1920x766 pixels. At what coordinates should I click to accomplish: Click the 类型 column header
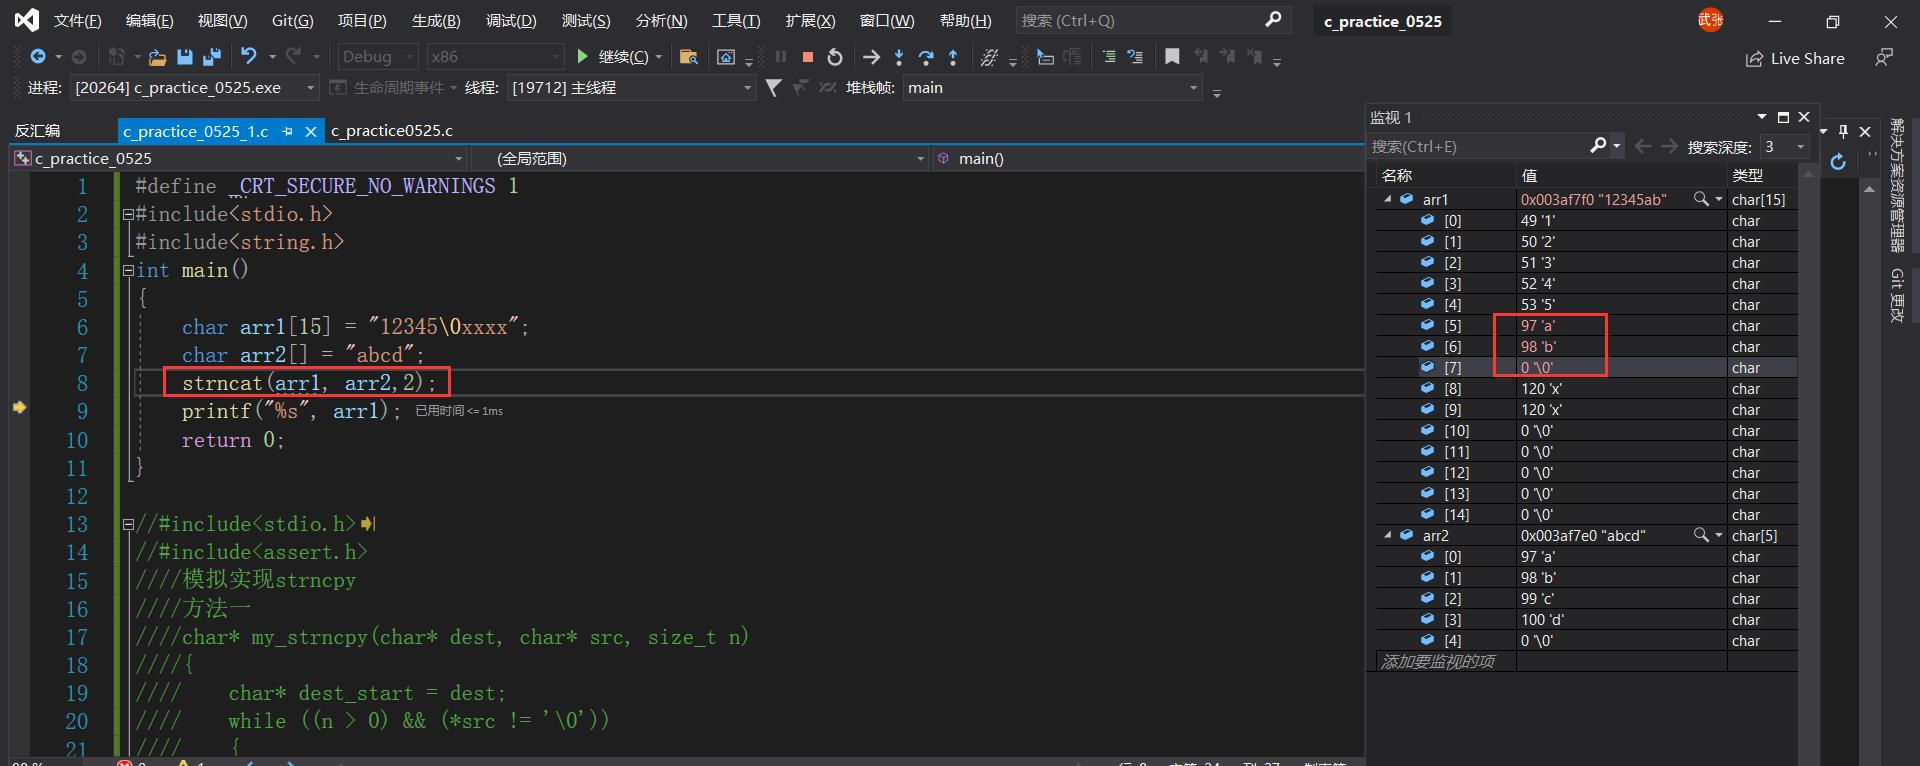point(1762,175)
